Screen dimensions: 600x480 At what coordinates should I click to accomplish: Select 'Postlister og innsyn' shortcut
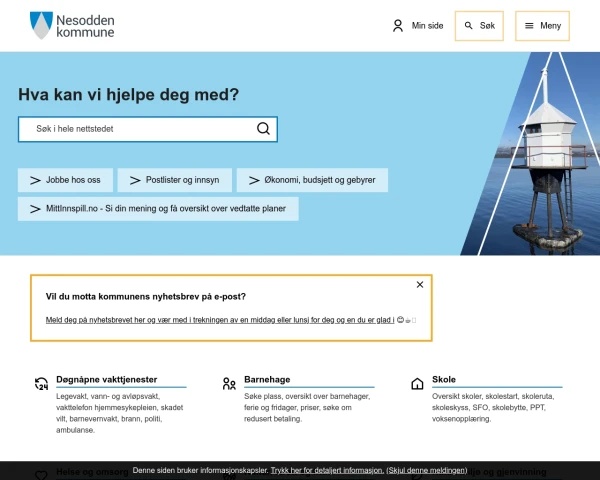tap(174, 180)
